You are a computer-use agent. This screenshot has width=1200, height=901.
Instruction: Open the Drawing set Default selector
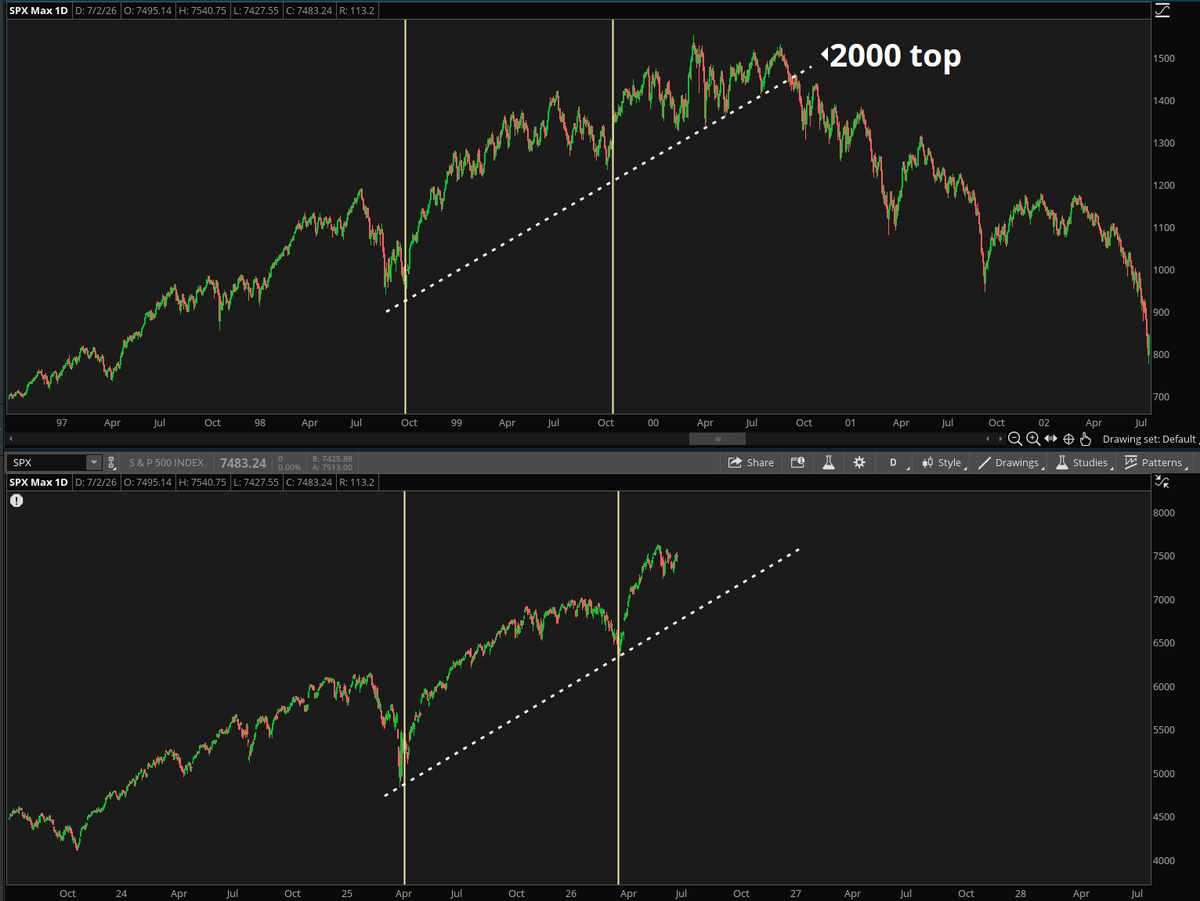[x=1150, y=439]
